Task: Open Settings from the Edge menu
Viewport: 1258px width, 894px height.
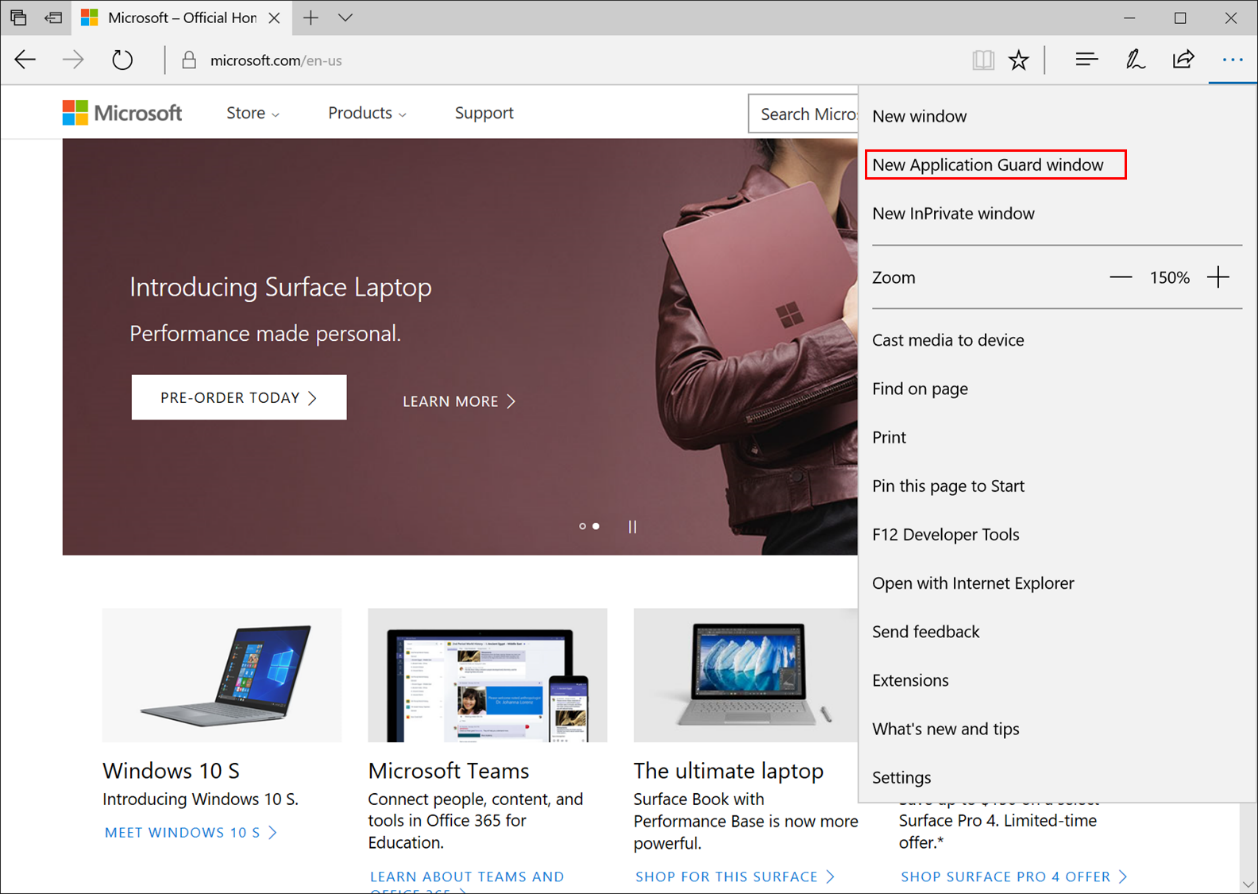Action: [x=901, y=777]
